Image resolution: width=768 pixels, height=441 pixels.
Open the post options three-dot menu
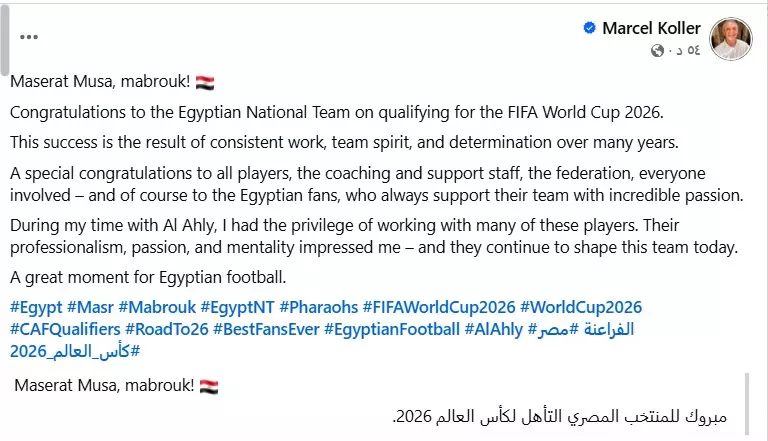(x=29, y=37)
